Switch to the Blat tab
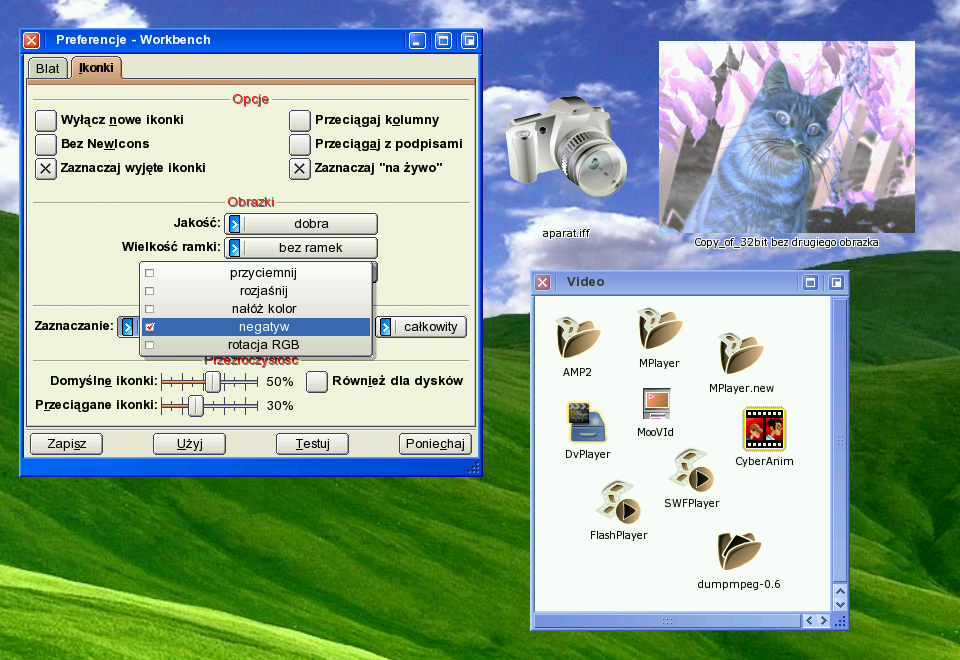960x660 pixels. coord(47,68)
